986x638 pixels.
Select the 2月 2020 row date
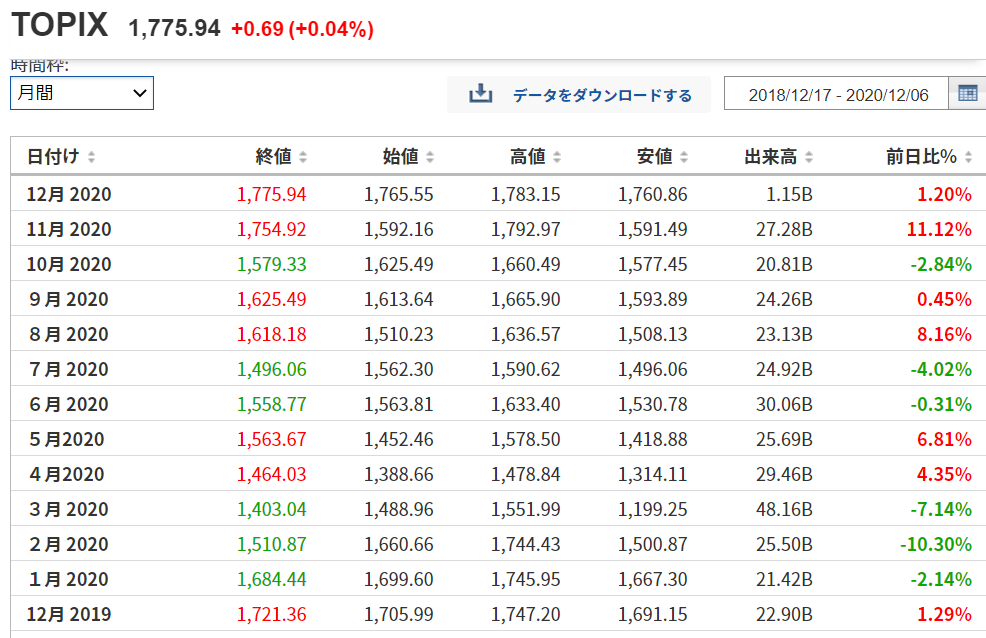click(x=69, y=544)
